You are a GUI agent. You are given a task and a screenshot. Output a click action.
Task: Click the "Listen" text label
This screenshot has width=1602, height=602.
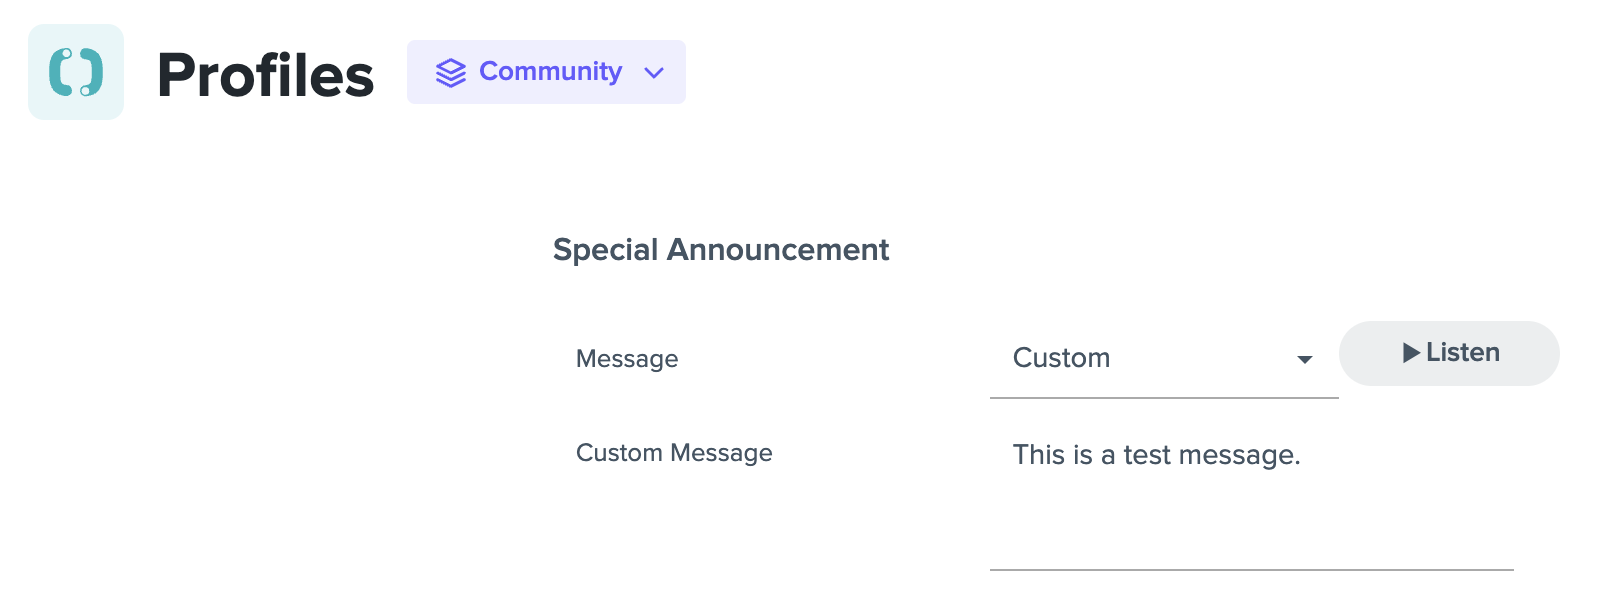pos(1463,353)
